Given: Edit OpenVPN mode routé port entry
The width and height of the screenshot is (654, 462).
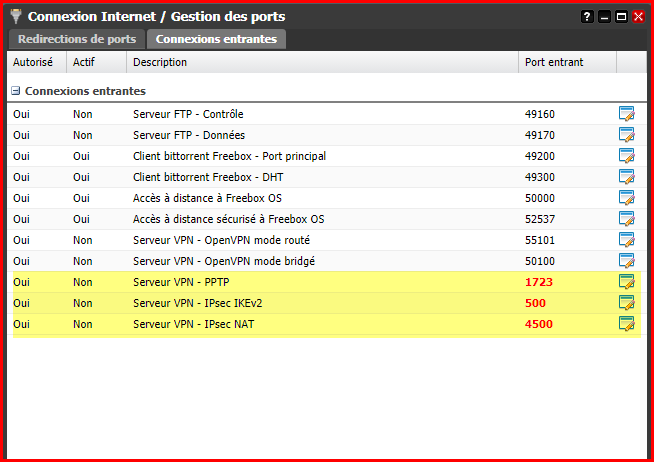Looking at the screenshot, I should tap(626, 240).
